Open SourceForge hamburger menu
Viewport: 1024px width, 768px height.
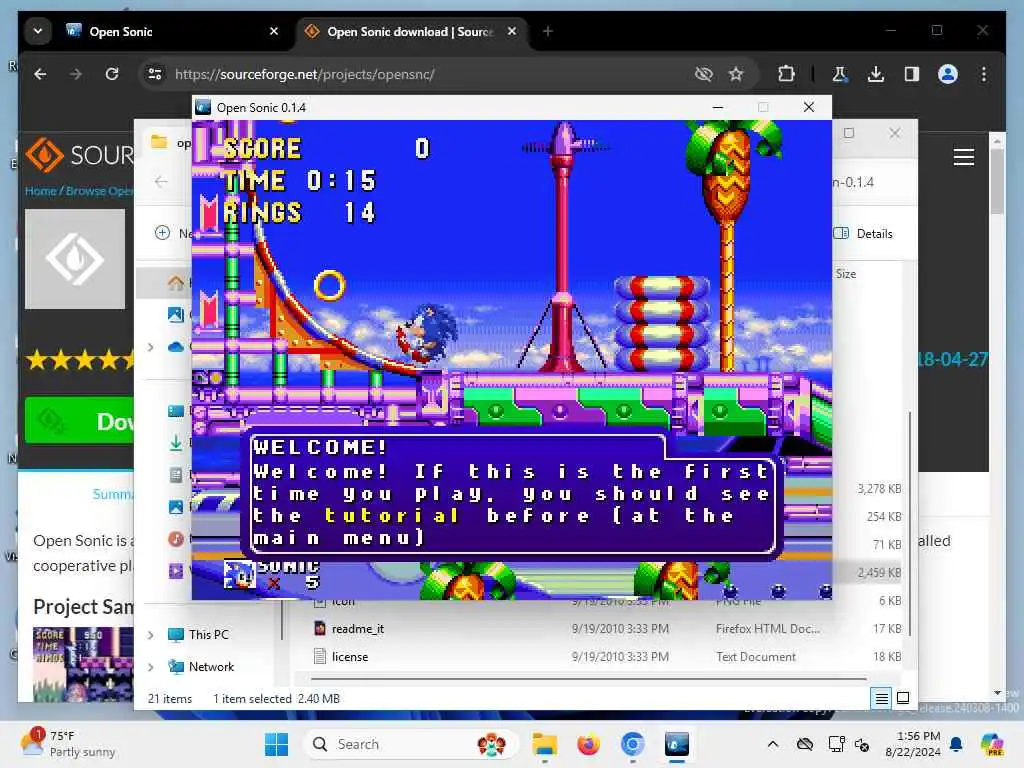click(x=964, y=157)
